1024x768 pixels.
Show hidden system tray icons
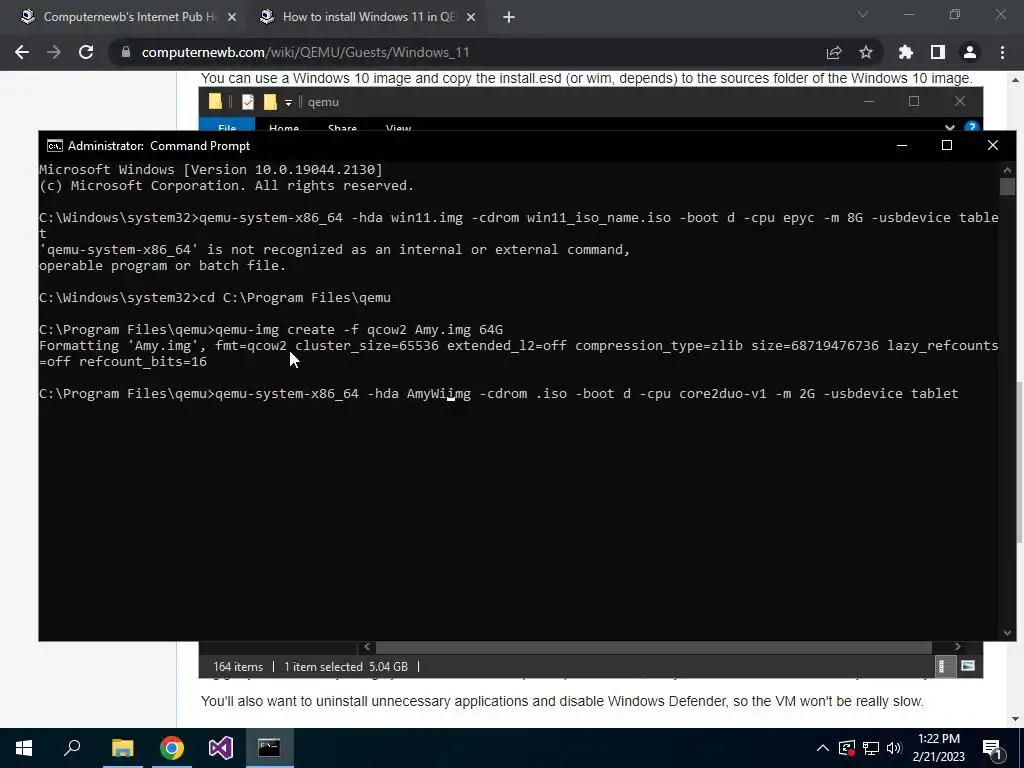pos(823,748)
